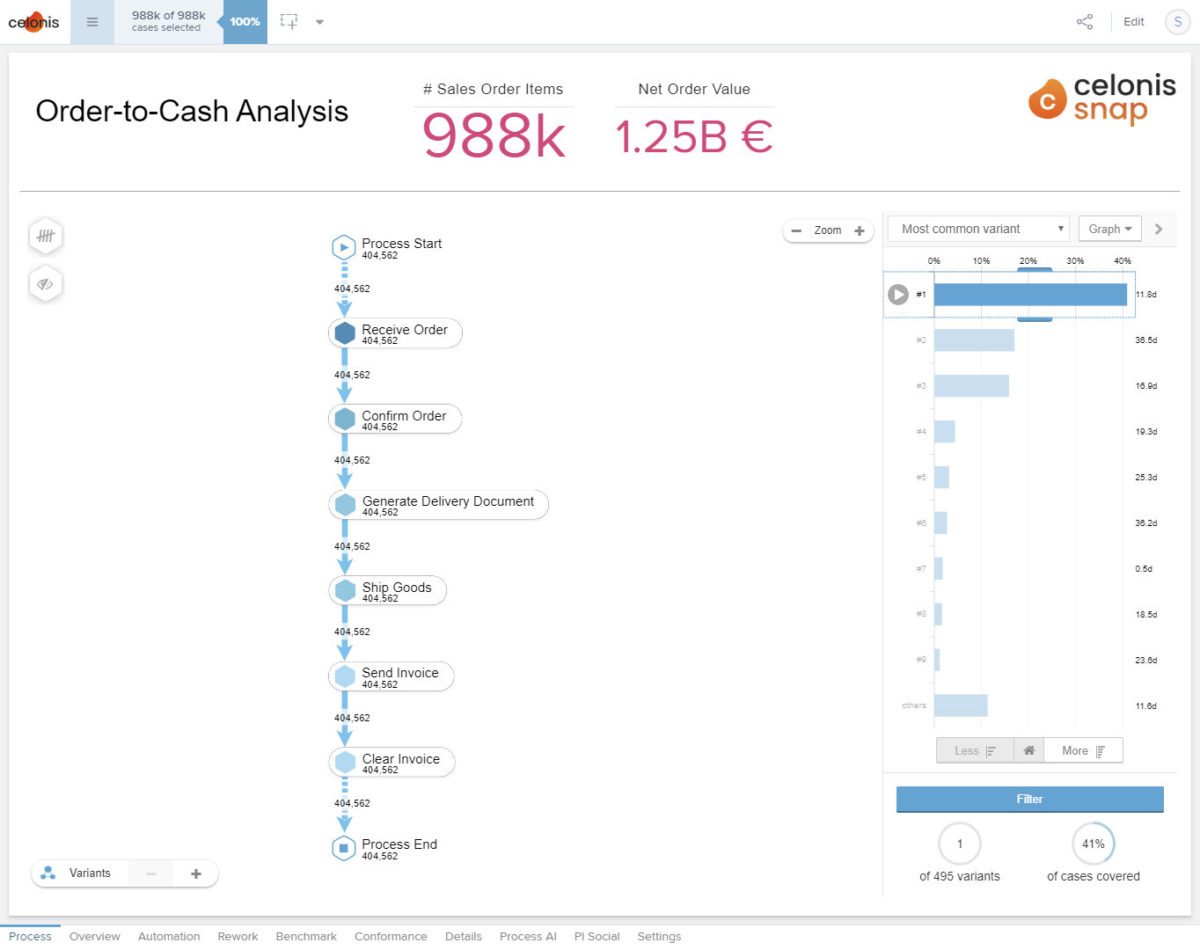Click the Edit link in the top right
The height and width of the screenshot is (950, 1200).
(x=1133, y=21)
